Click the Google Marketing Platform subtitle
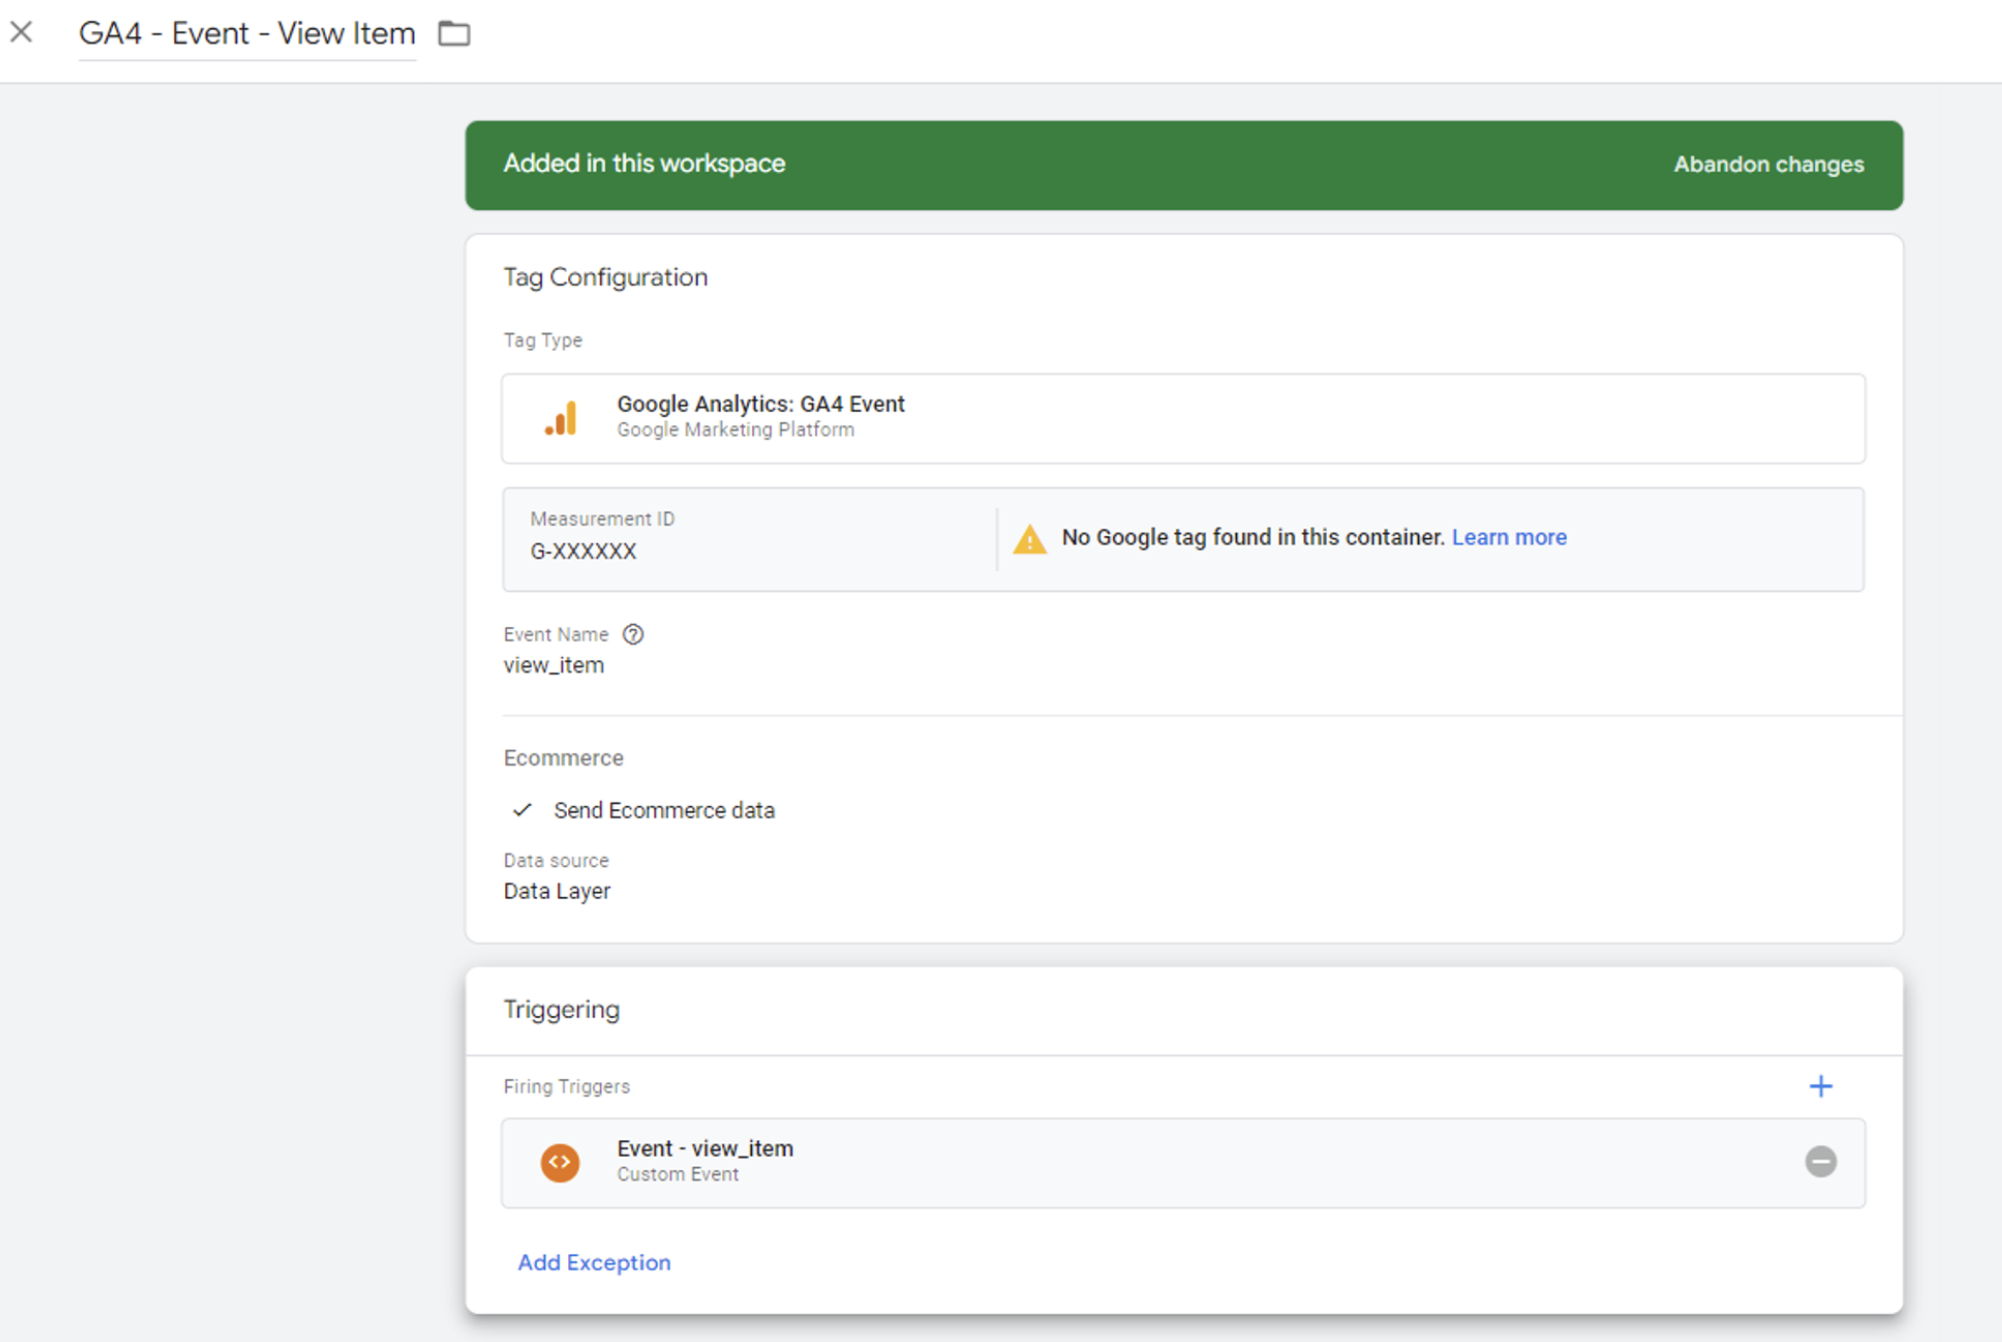Viewport: 2002px width, 1342px height. point(735,430)
